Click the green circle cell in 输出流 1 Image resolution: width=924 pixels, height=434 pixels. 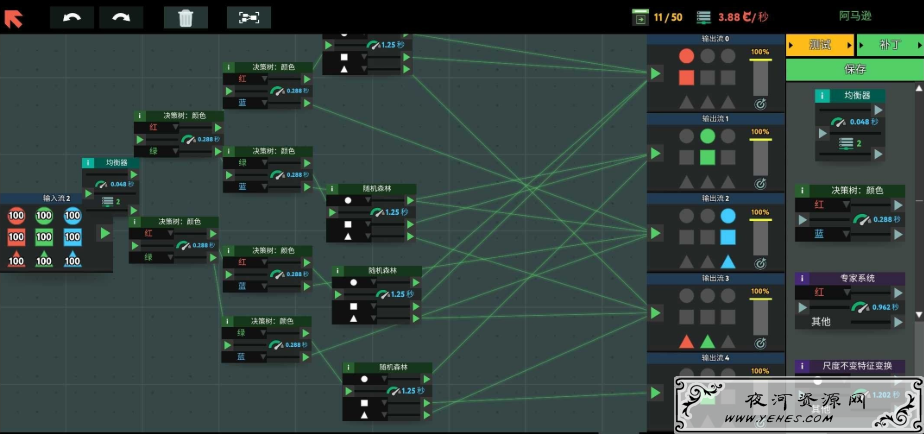point(707,136)
